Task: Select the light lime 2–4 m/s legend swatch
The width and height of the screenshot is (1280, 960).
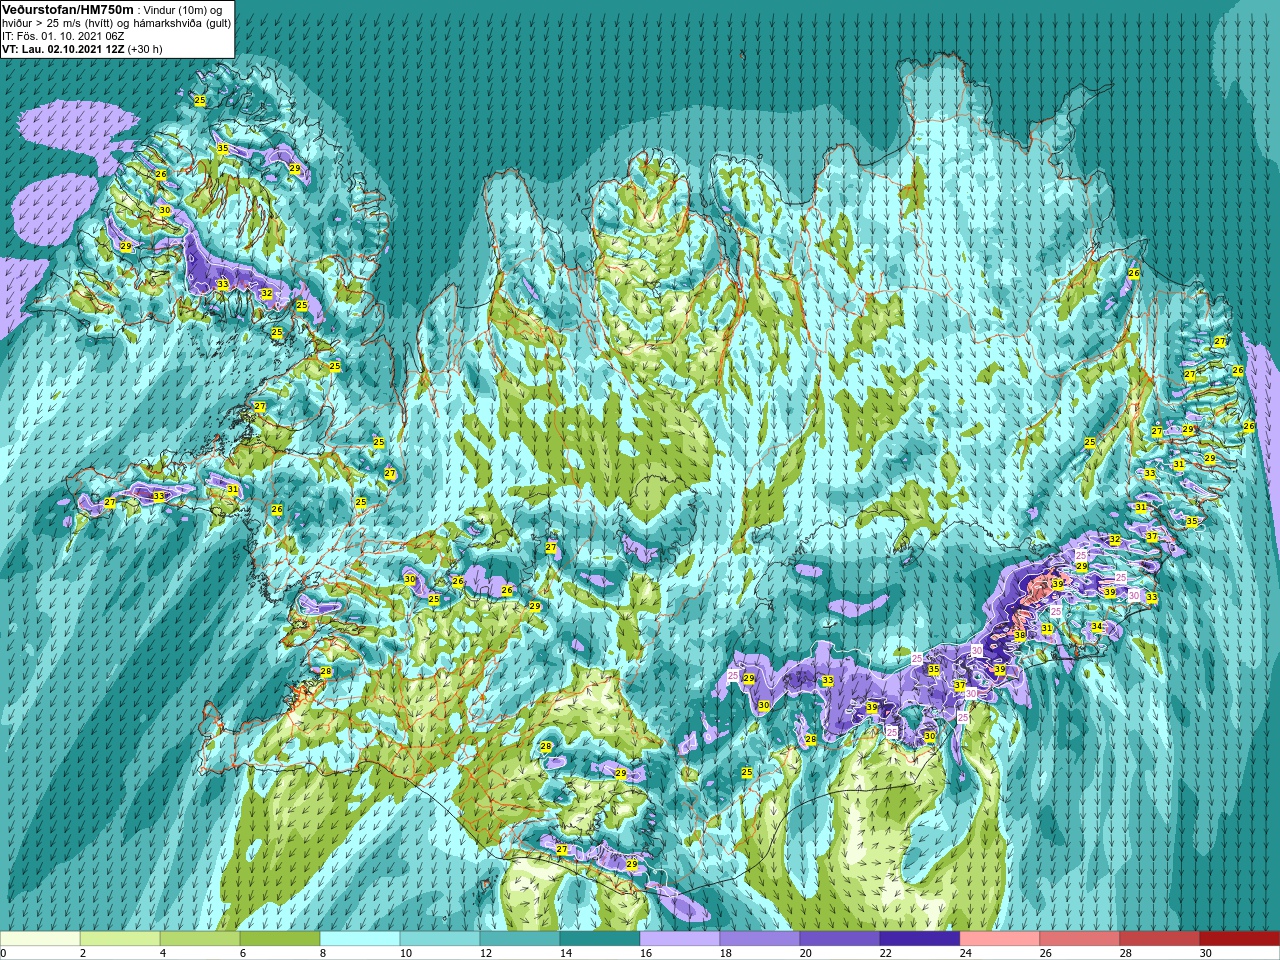Action: tap(120, 939)
